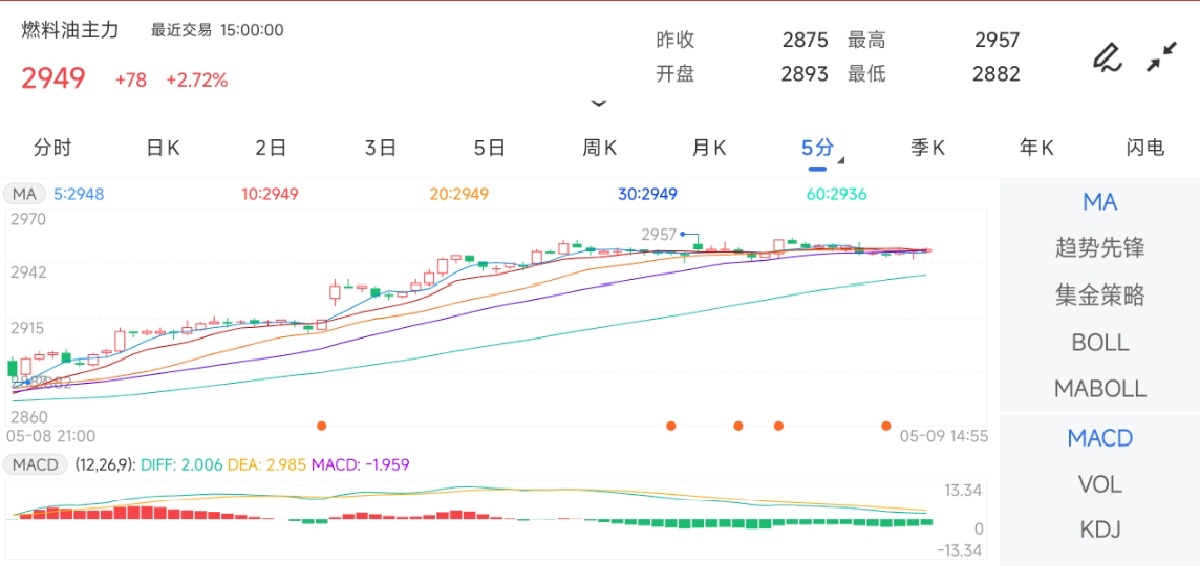1200x566 pixels.
Task: Switch to the 分时 tab
Action: tap(53, 148)
